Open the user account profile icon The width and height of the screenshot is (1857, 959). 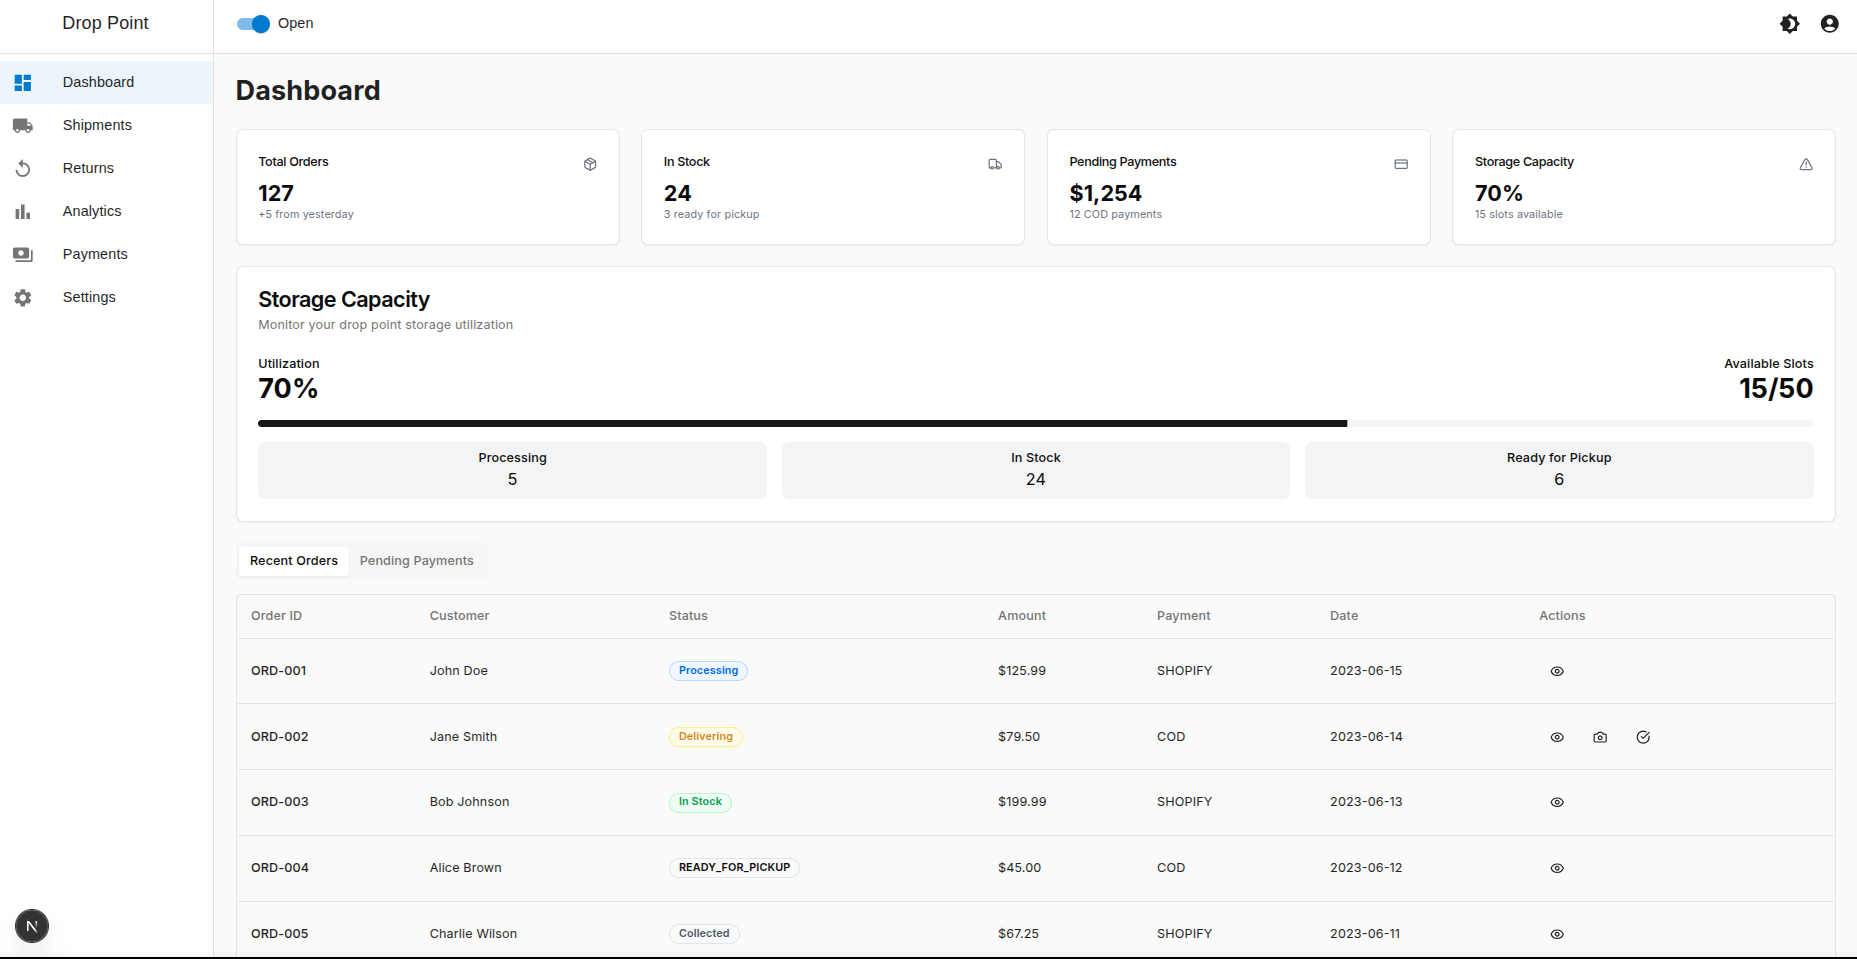click(1829, 24)
